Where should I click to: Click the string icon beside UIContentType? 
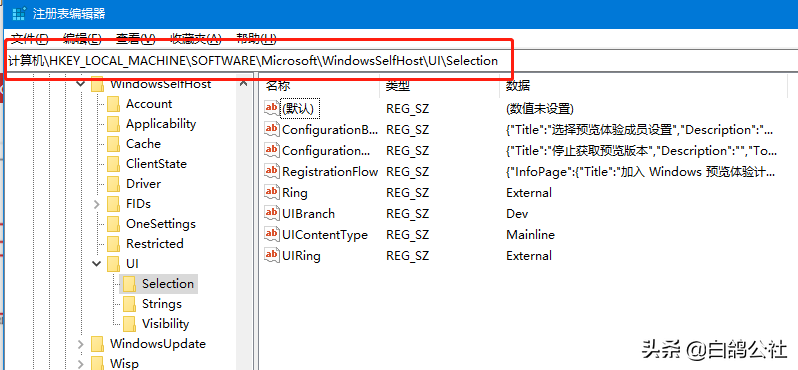coord(272,234)
